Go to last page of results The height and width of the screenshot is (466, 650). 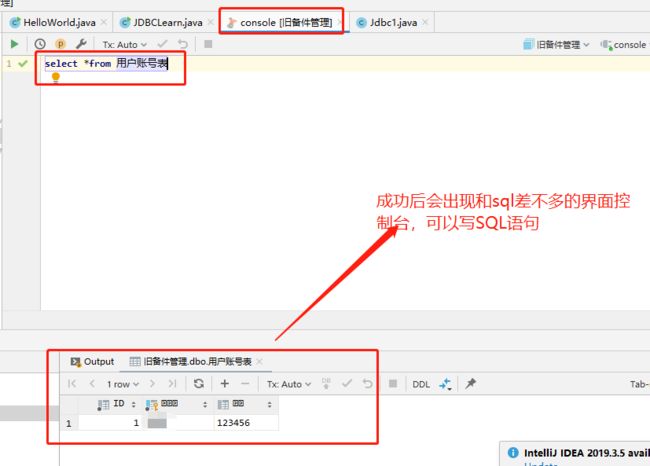(x=172, y=384)
